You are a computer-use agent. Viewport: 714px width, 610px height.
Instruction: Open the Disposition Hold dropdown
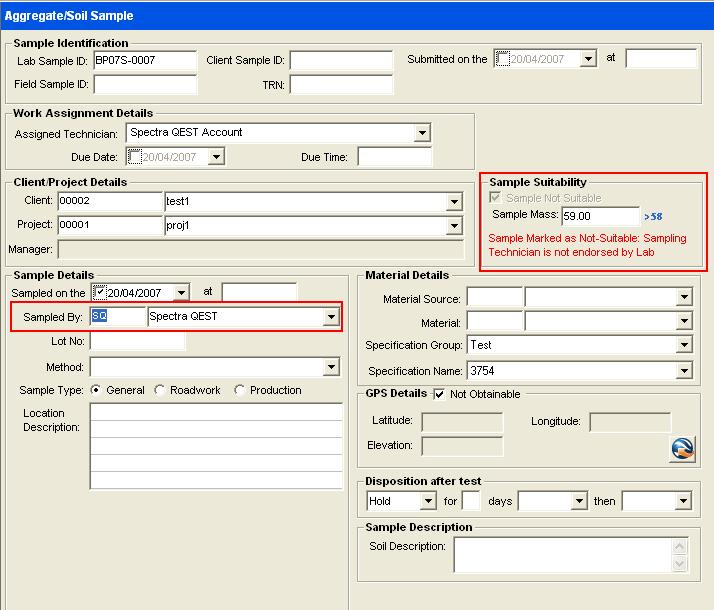(428, 501)
